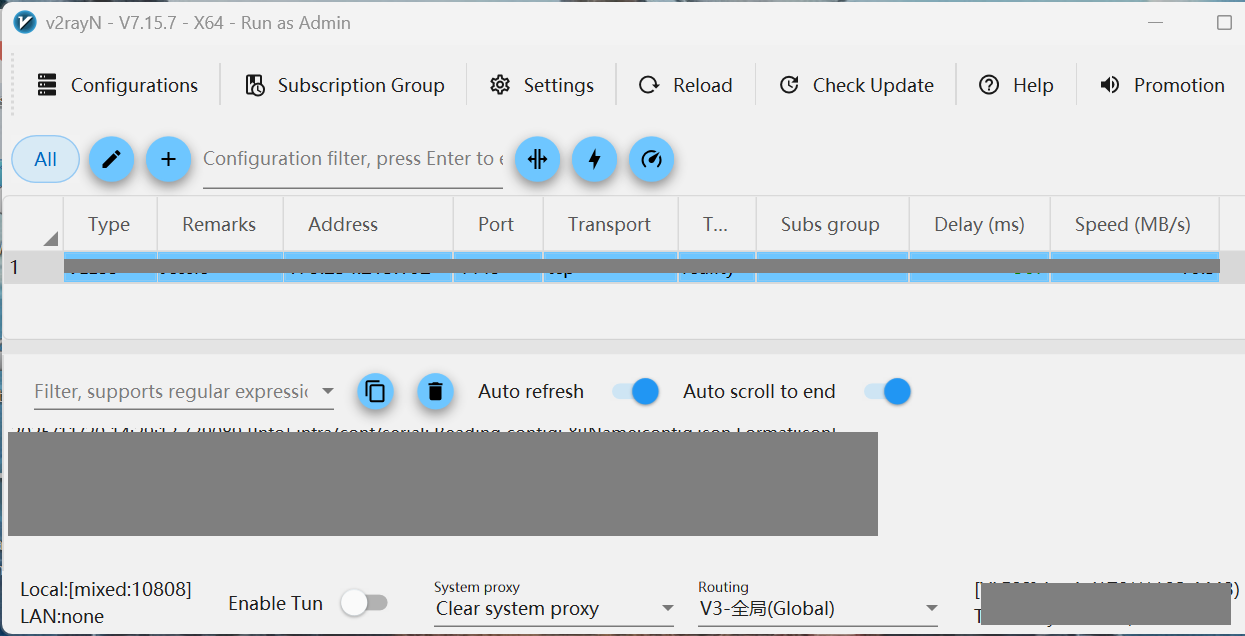Click the Check Update button

click(x=856, y=85)
